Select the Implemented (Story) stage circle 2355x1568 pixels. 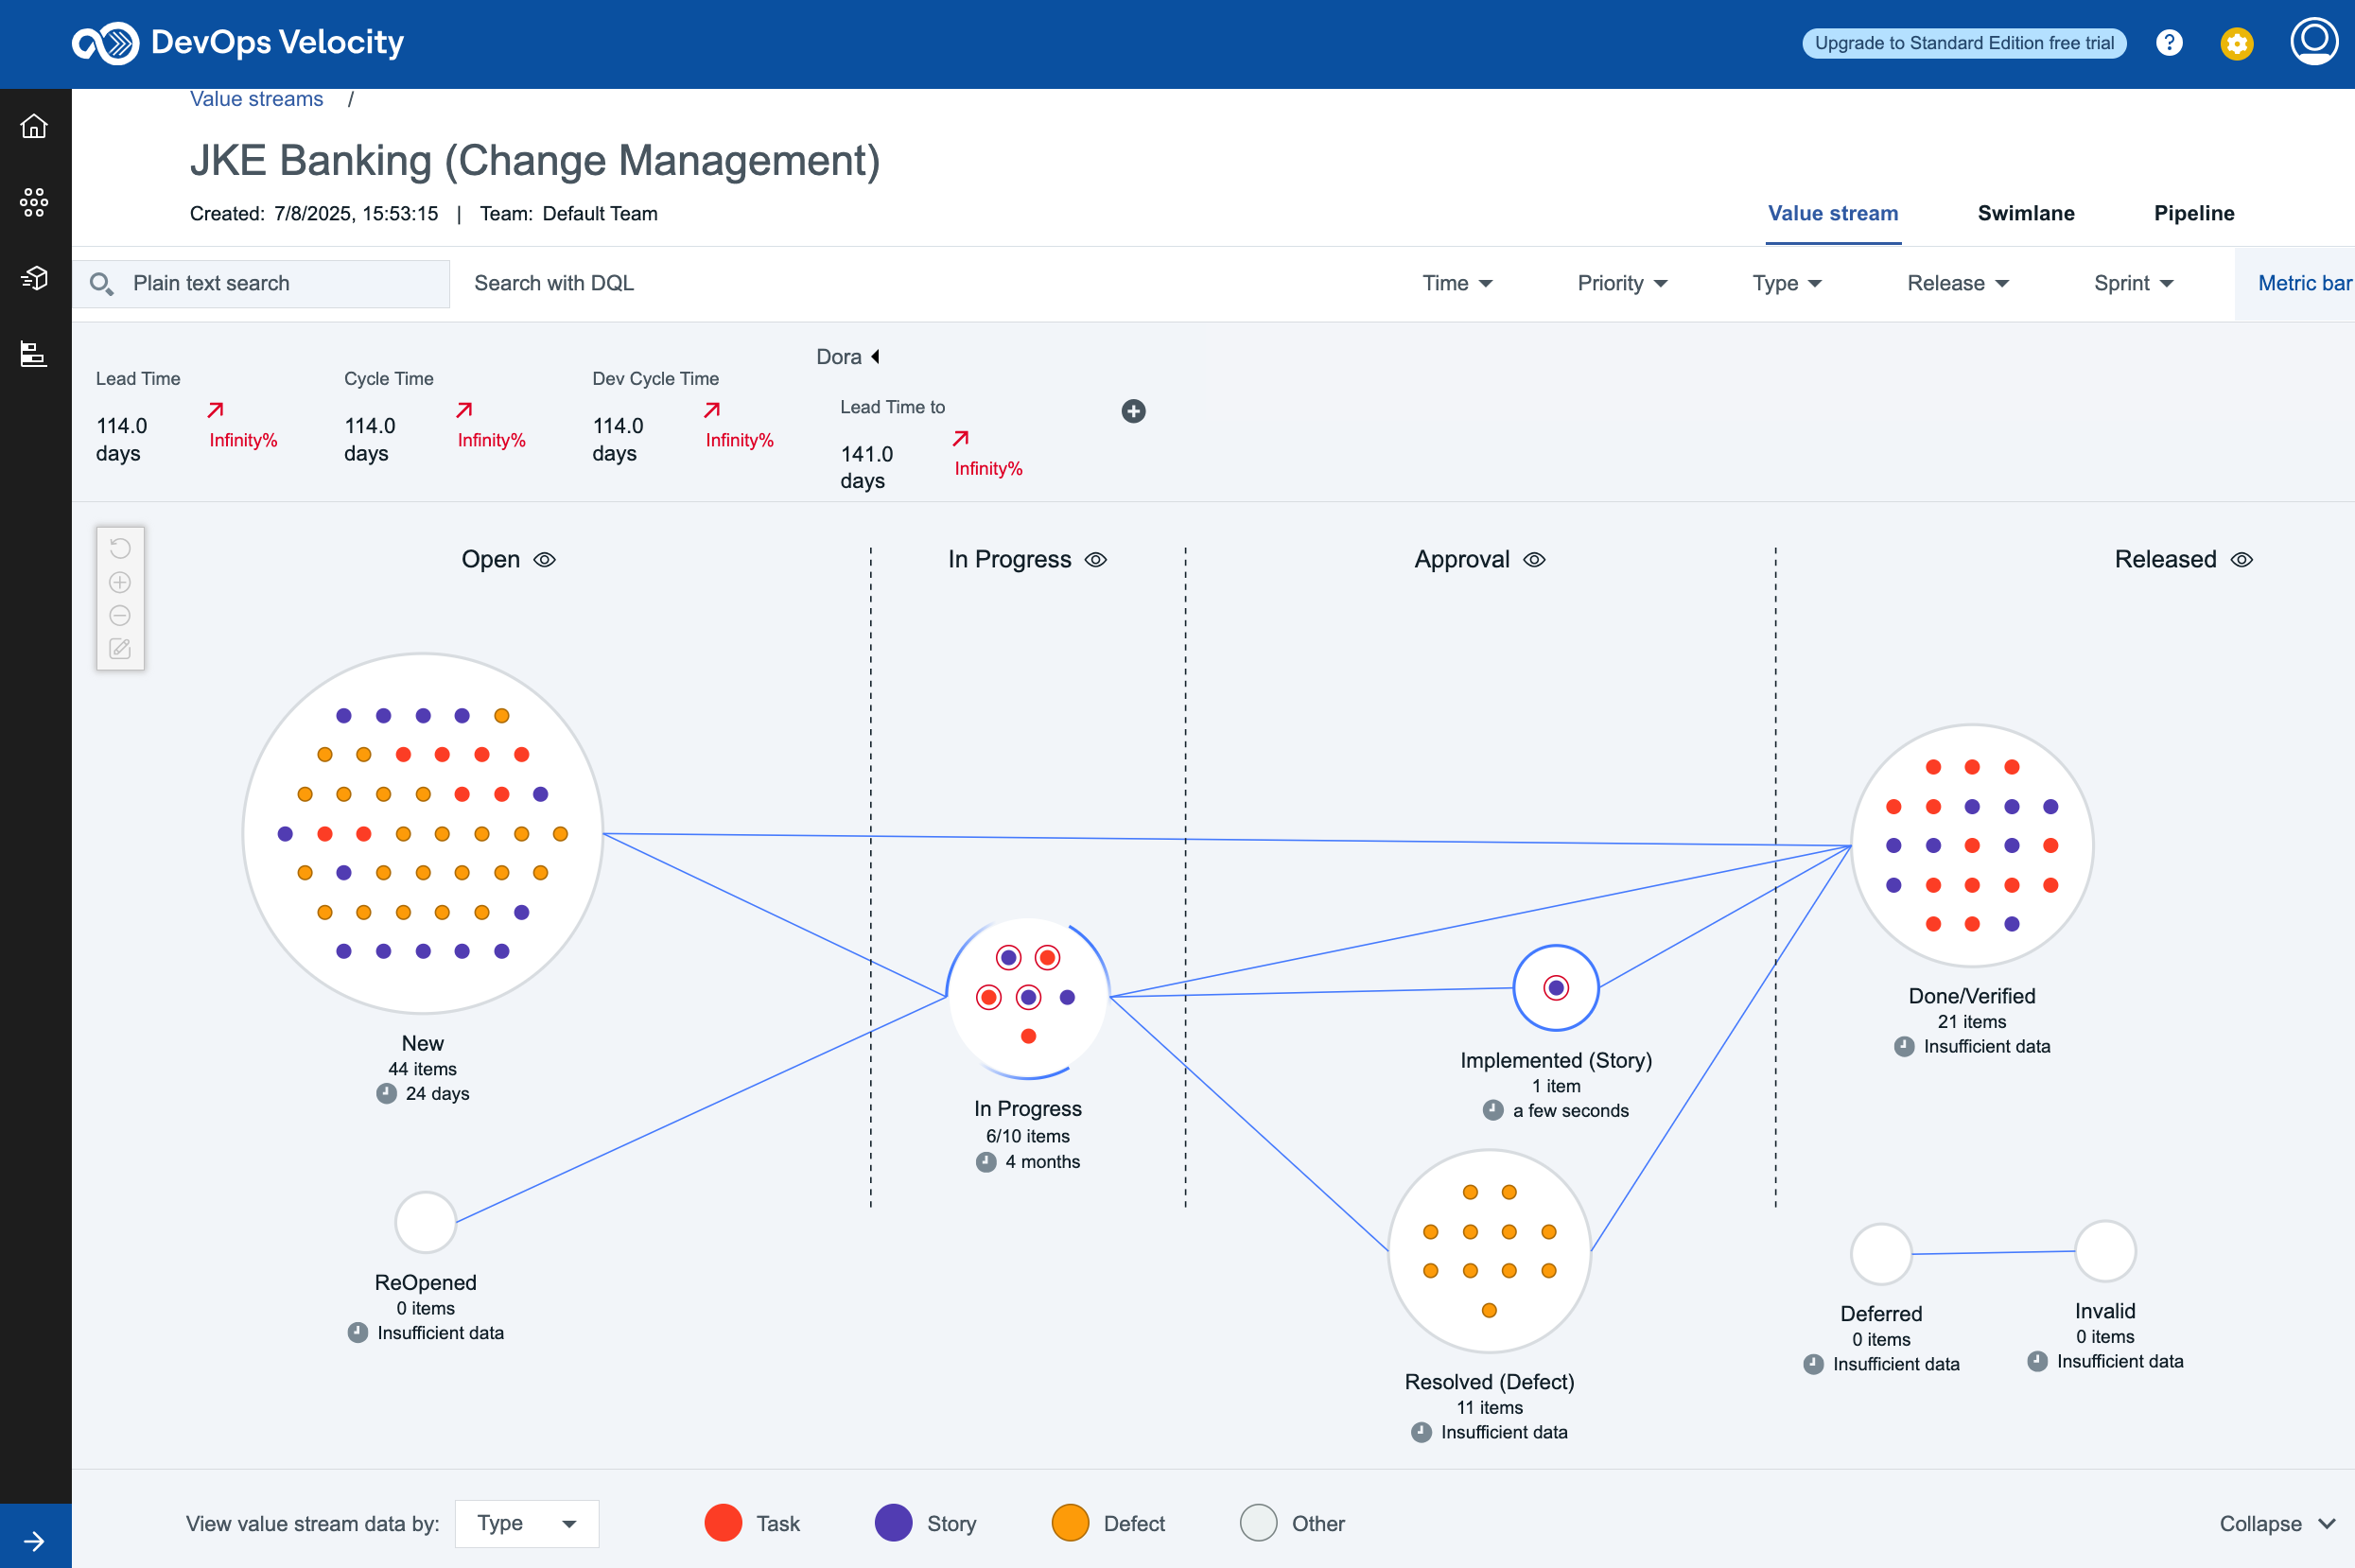pyautogui.click(x=1556, y=988)
